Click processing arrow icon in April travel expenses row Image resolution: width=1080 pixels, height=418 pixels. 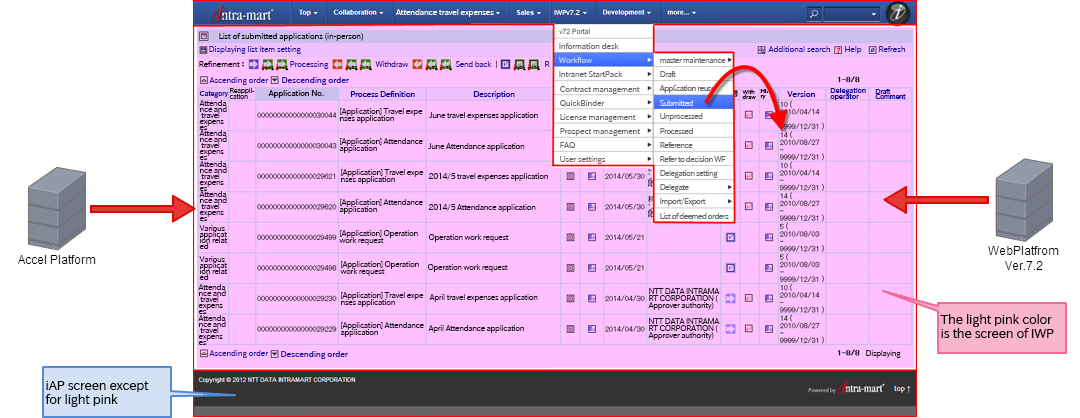pyautogui.click(x=731, y=298)
